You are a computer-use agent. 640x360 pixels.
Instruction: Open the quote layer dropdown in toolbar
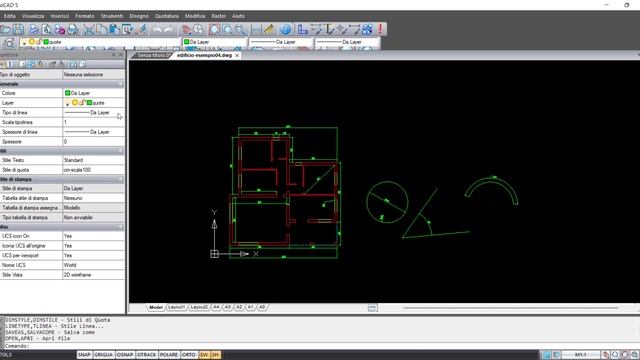100,42
